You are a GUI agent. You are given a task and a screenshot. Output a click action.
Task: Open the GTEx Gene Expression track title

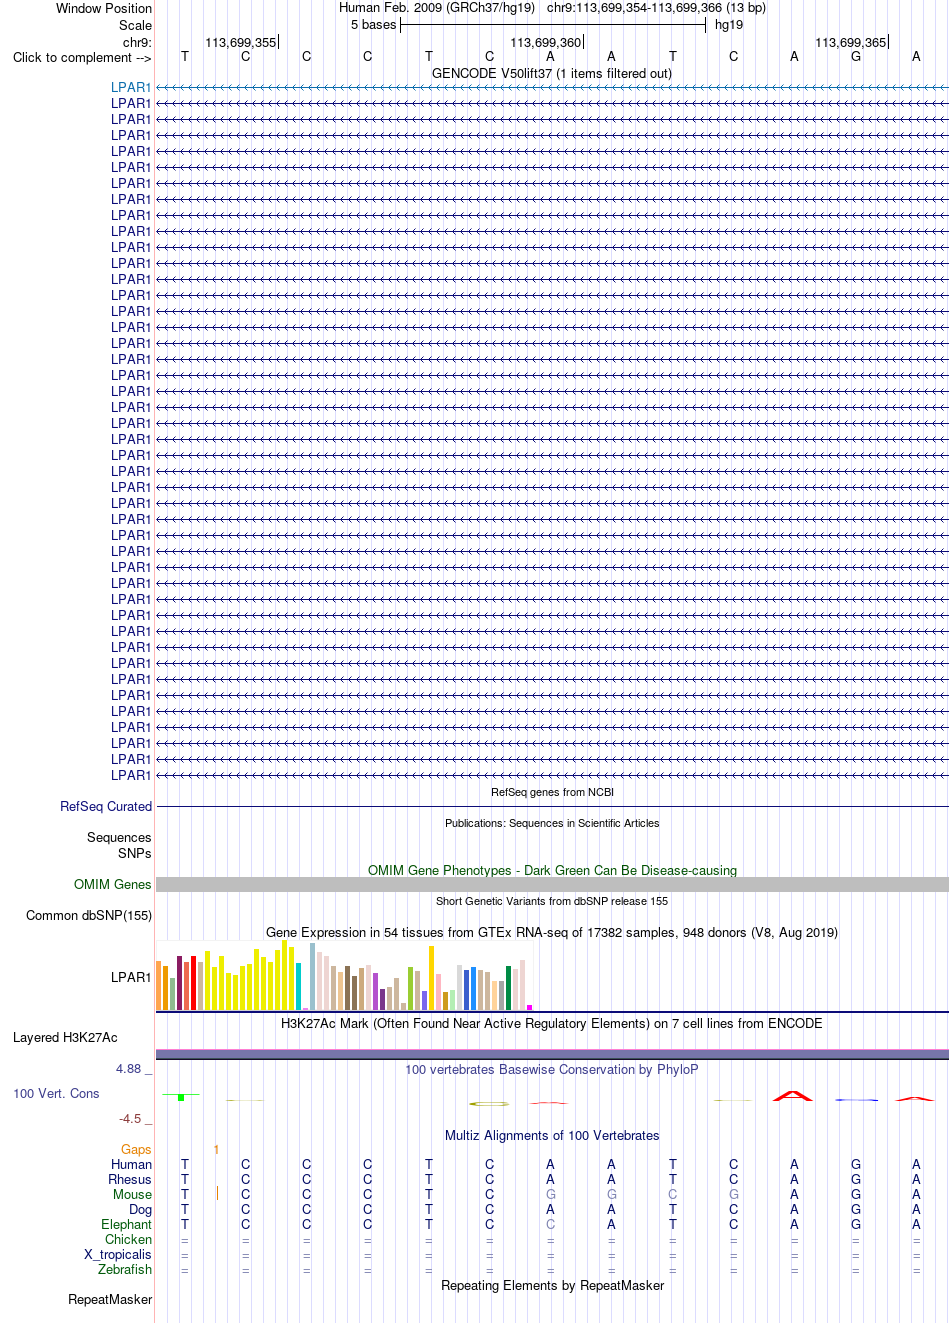click(552, 932)
